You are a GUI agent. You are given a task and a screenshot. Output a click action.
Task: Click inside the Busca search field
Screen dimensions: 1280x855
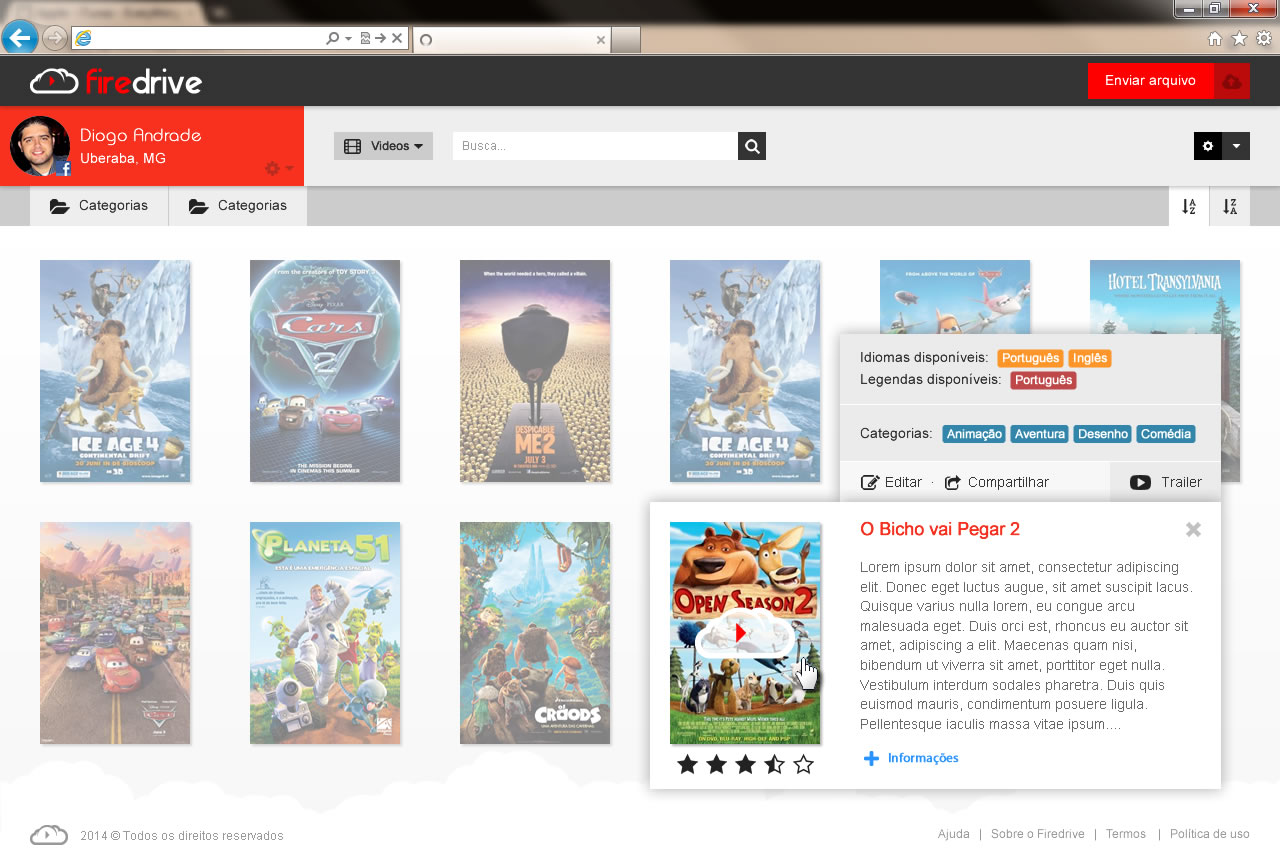click(x=595, y=146)
